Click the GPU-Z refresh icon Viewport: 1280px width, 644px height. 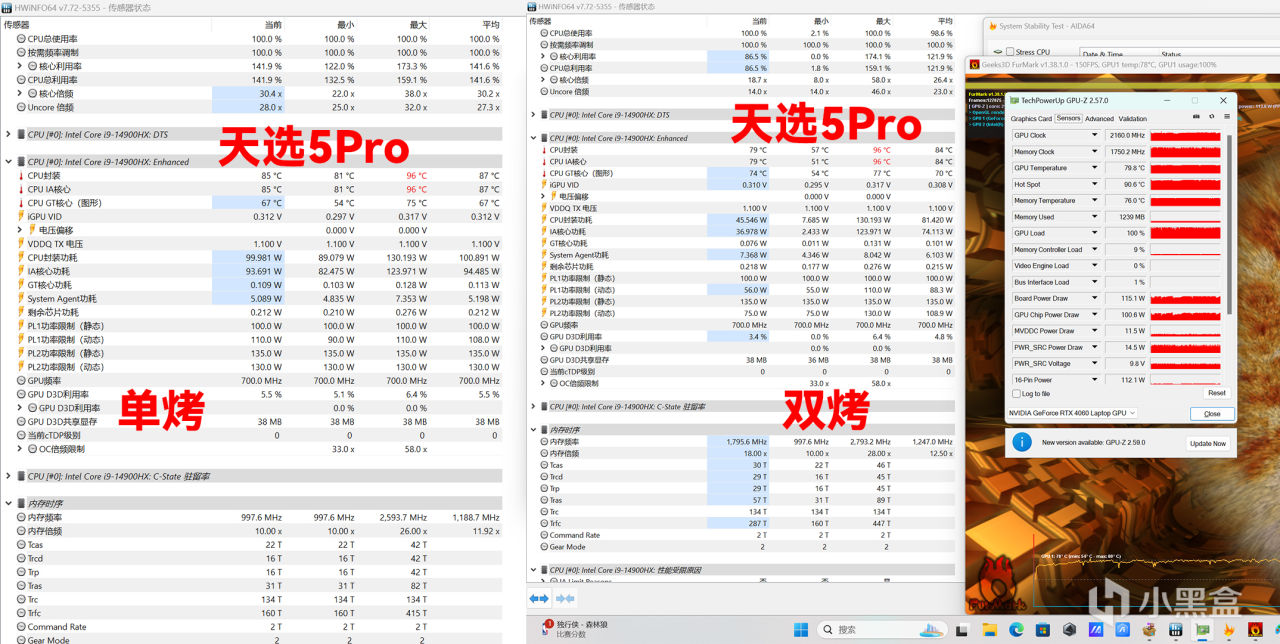tap(1212, 117)
